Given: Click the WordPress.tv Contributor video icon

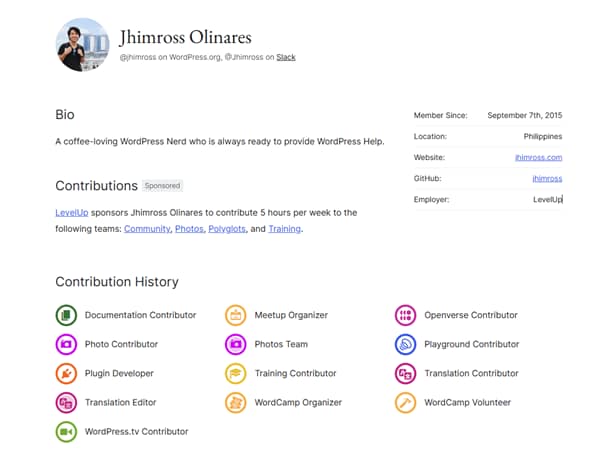Looking at the screenshot, I should (66, 431).
